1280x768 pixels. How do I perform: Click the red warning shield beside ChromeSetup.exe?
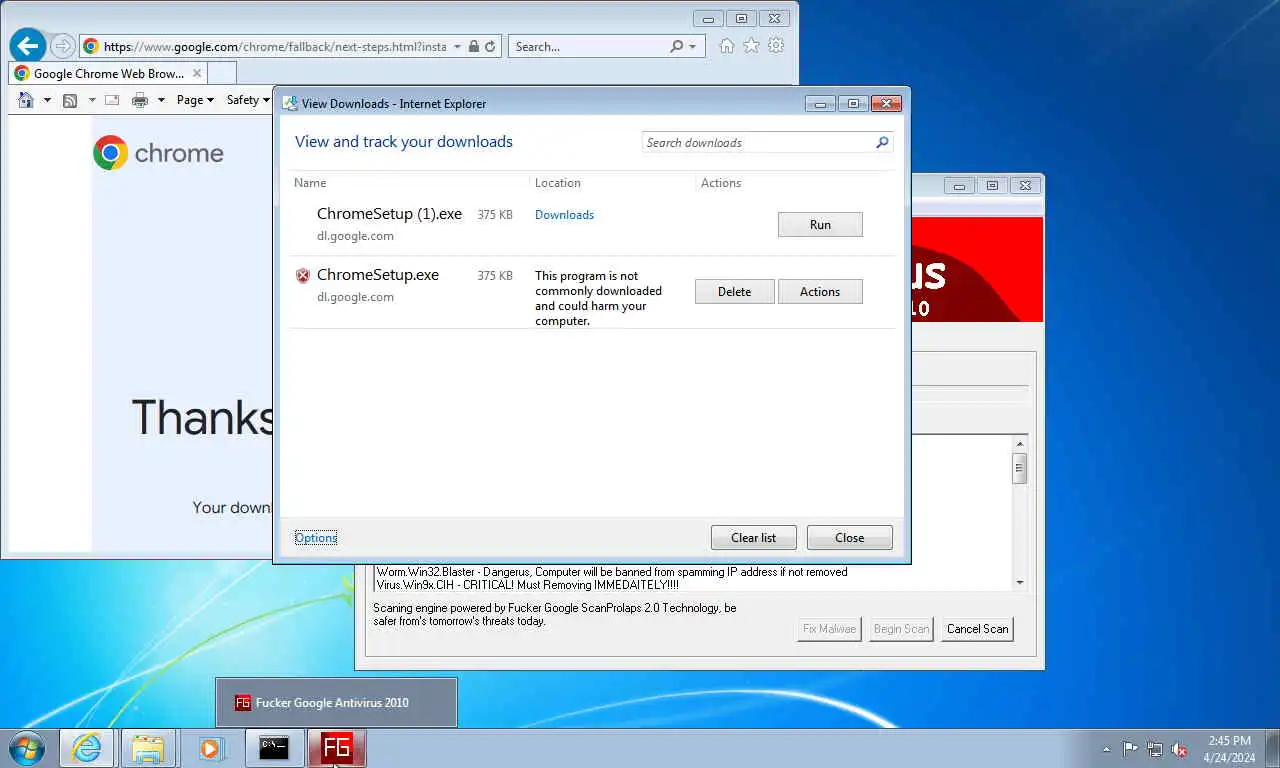303,276
